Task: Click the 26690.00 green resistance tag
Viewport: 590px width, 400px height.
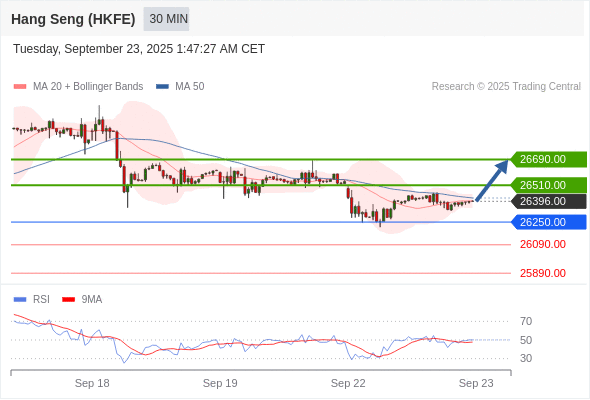Action: [x=549, y=159]
